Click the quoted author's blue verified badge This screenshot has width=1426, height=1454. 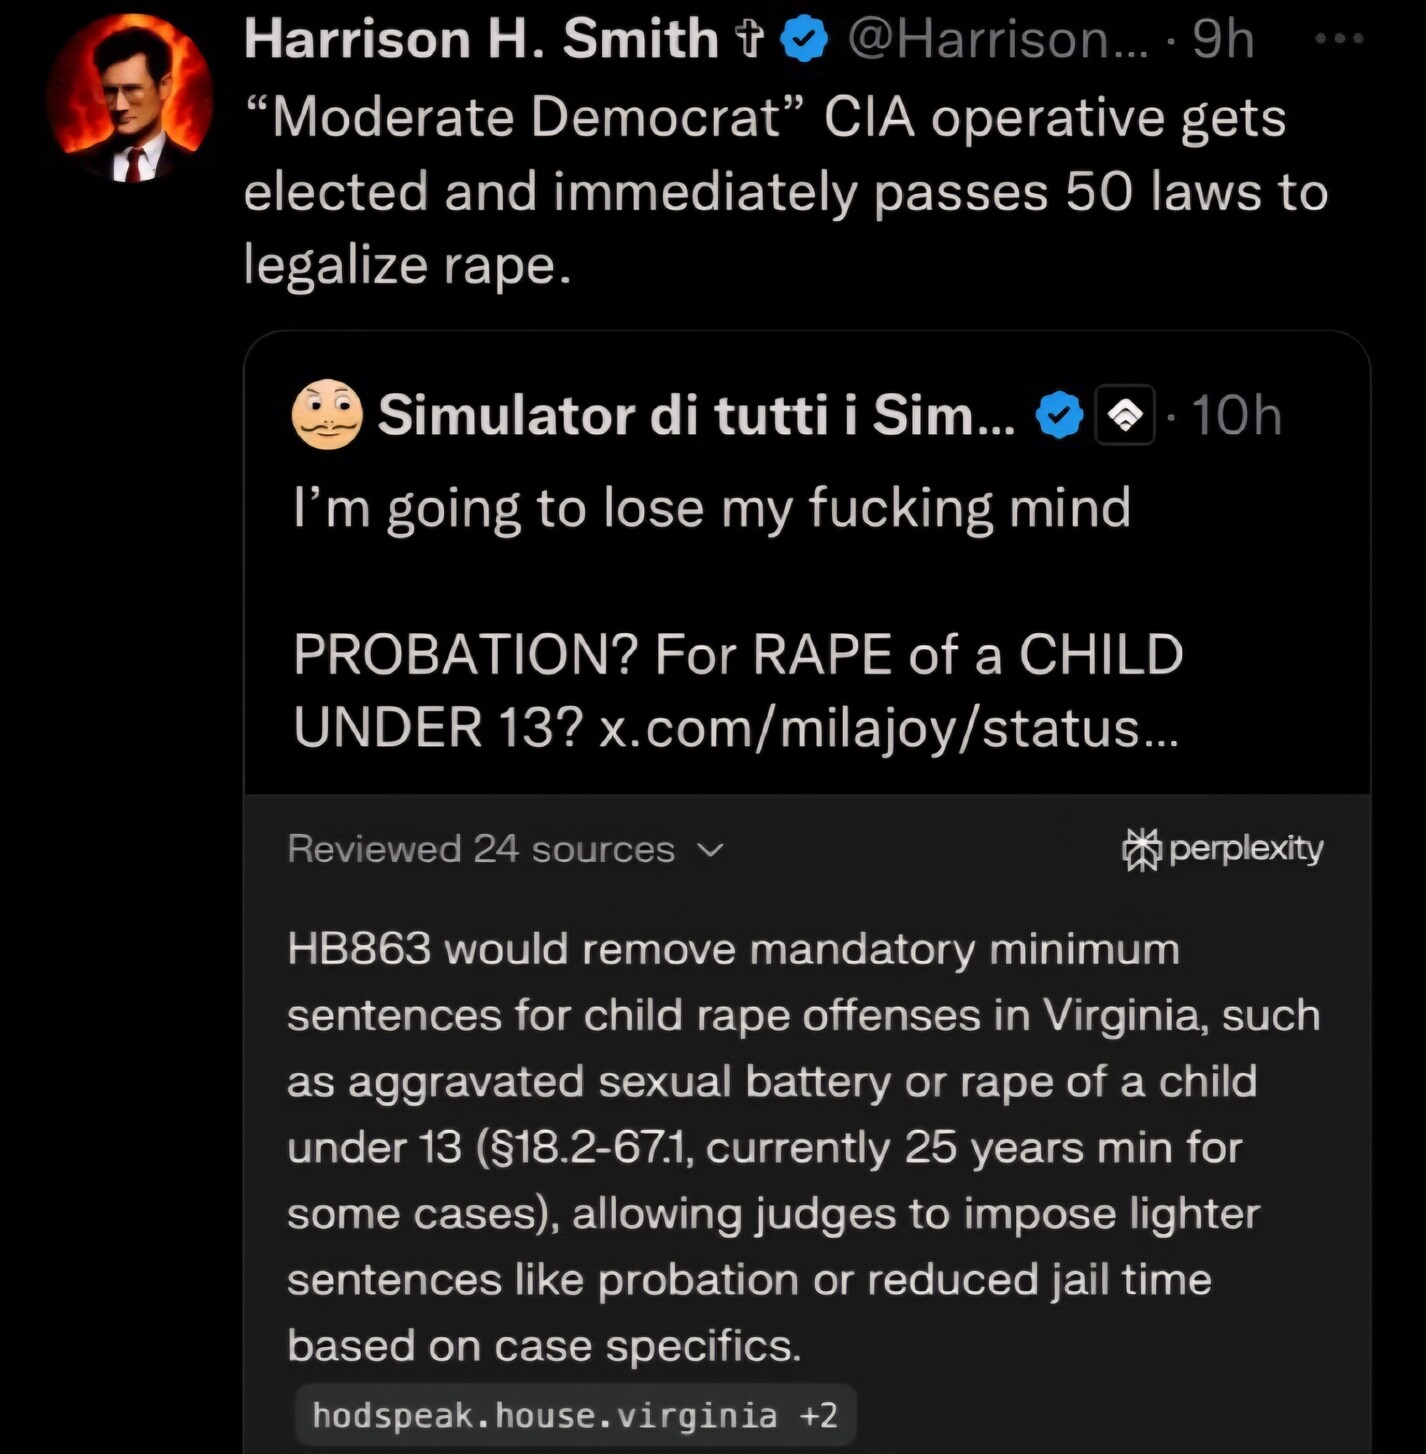tap(1059, 415)
